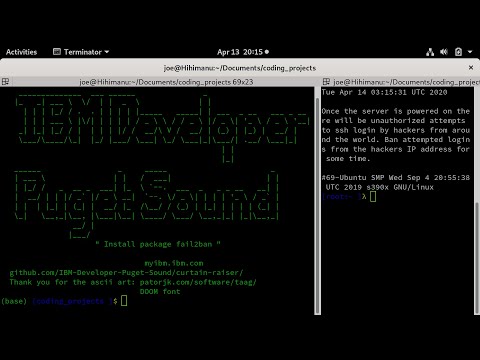
Task: Click the right terminal root prompt cursor
Action: tap(373, 196)
